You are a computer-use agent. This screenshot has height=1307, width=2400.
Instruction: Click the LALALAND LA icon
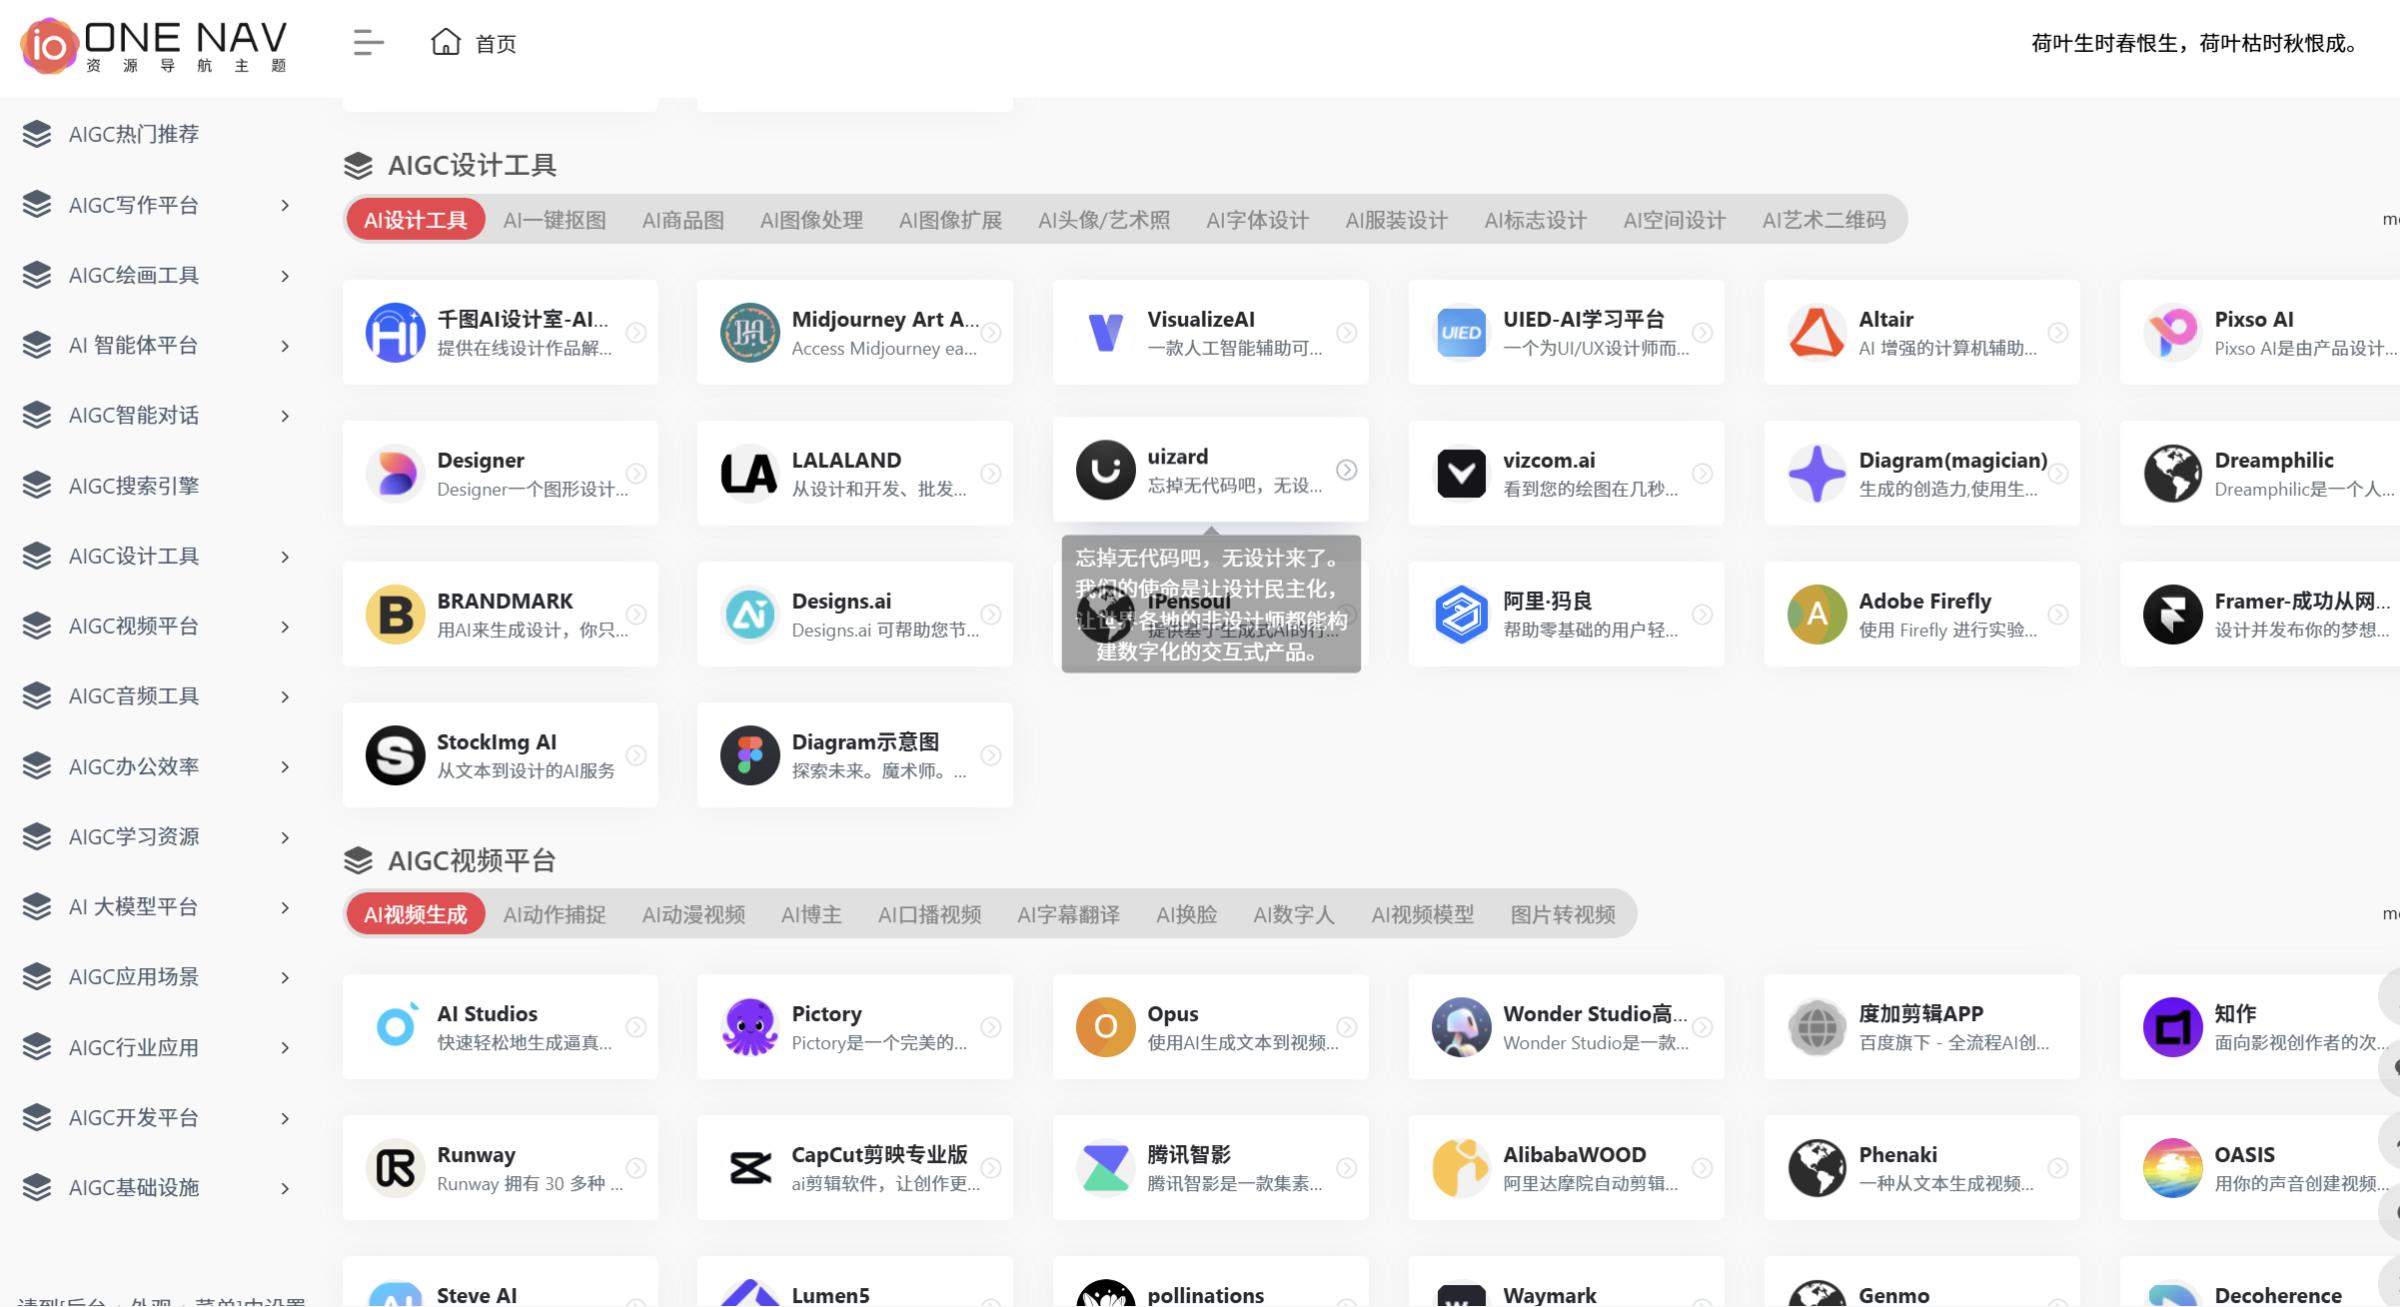click(x=750, y=473)
